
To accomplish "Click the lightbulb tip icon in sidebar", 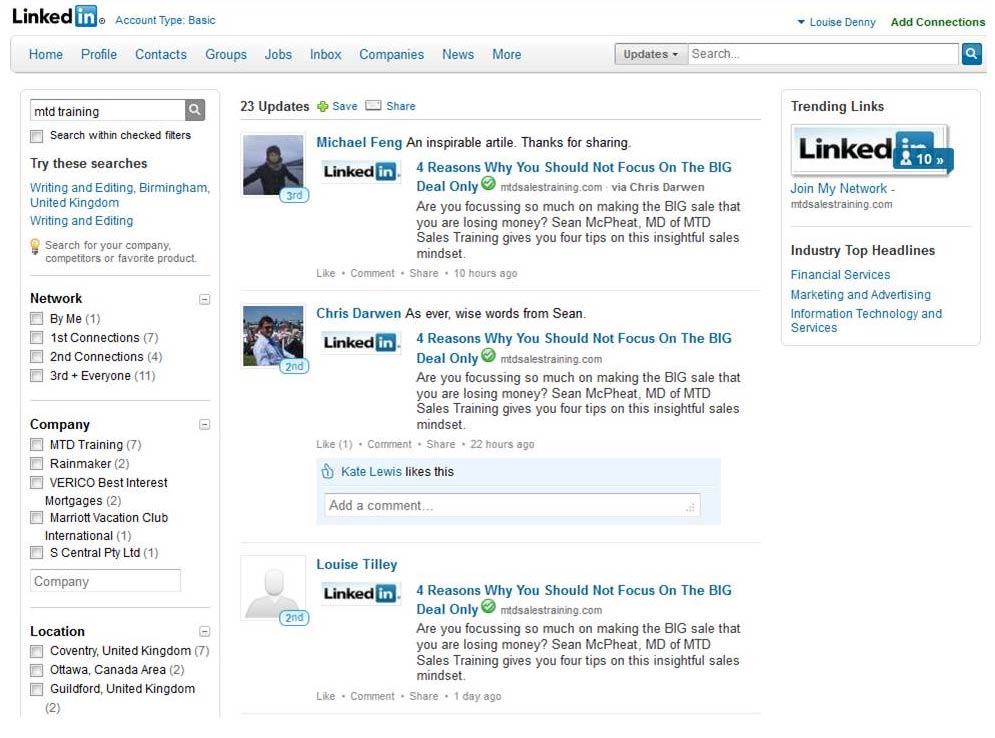I will tap(35, 247).
